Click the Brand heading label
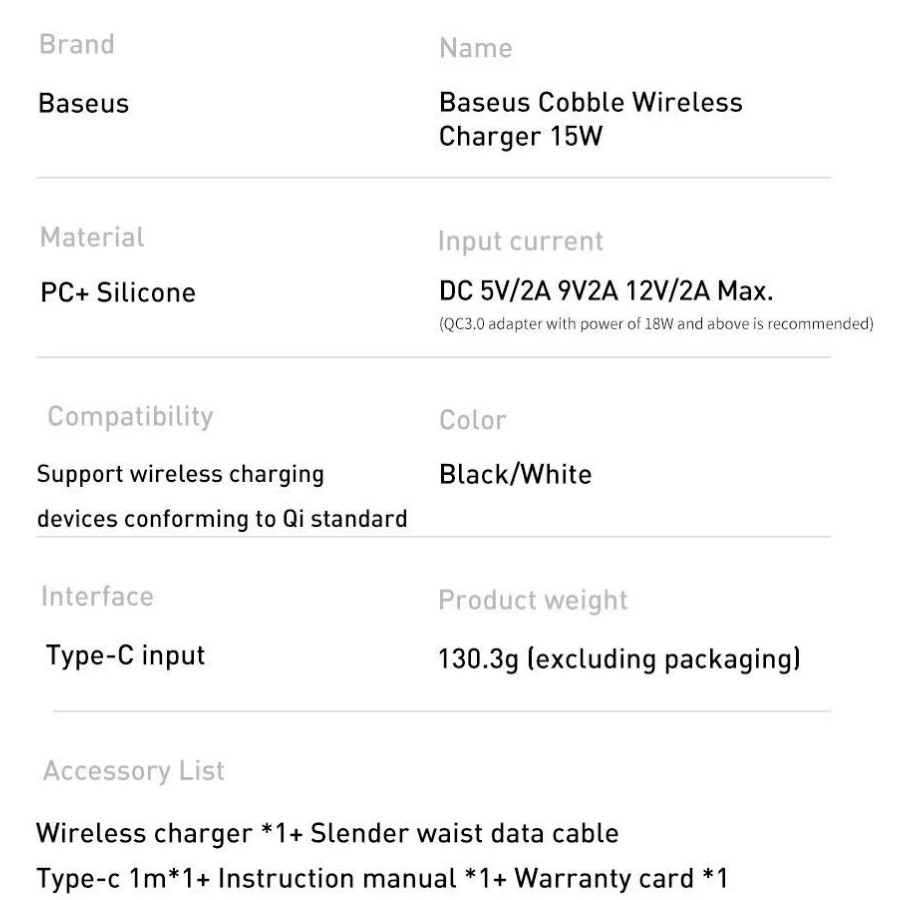This screenshot has width=900, height=900. [76, 45]
